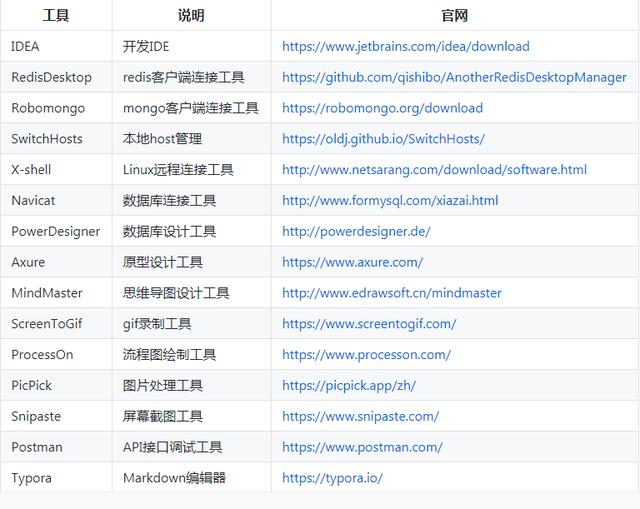Click the AnotherRedisDesktopManager GitHub link
640x509 pixels.
click(454, 77)
